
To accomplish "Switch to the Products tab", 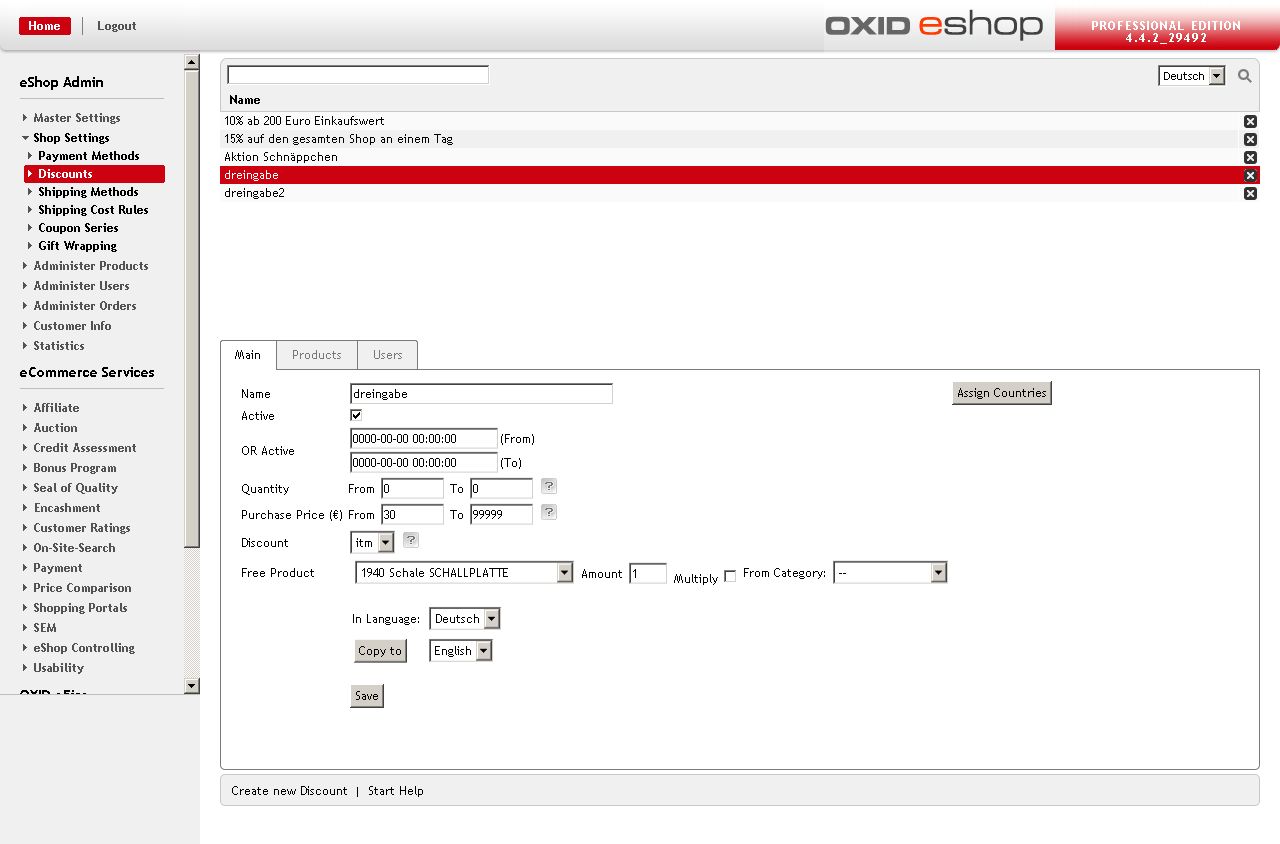I will pyautogui.click(x=316, y=355).
